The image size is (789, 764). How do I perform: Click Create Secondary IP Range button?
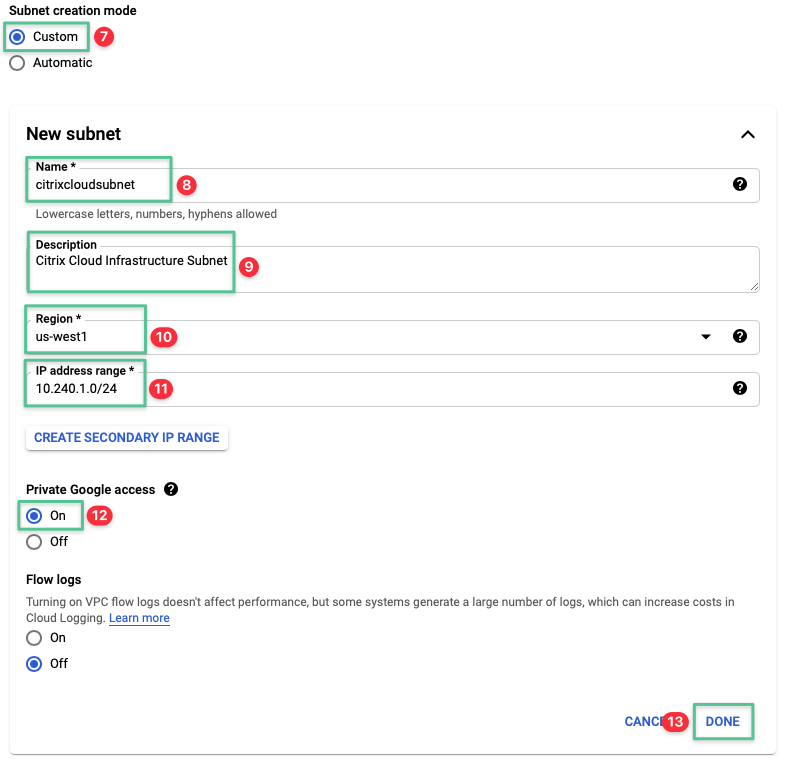pos(127,438)
